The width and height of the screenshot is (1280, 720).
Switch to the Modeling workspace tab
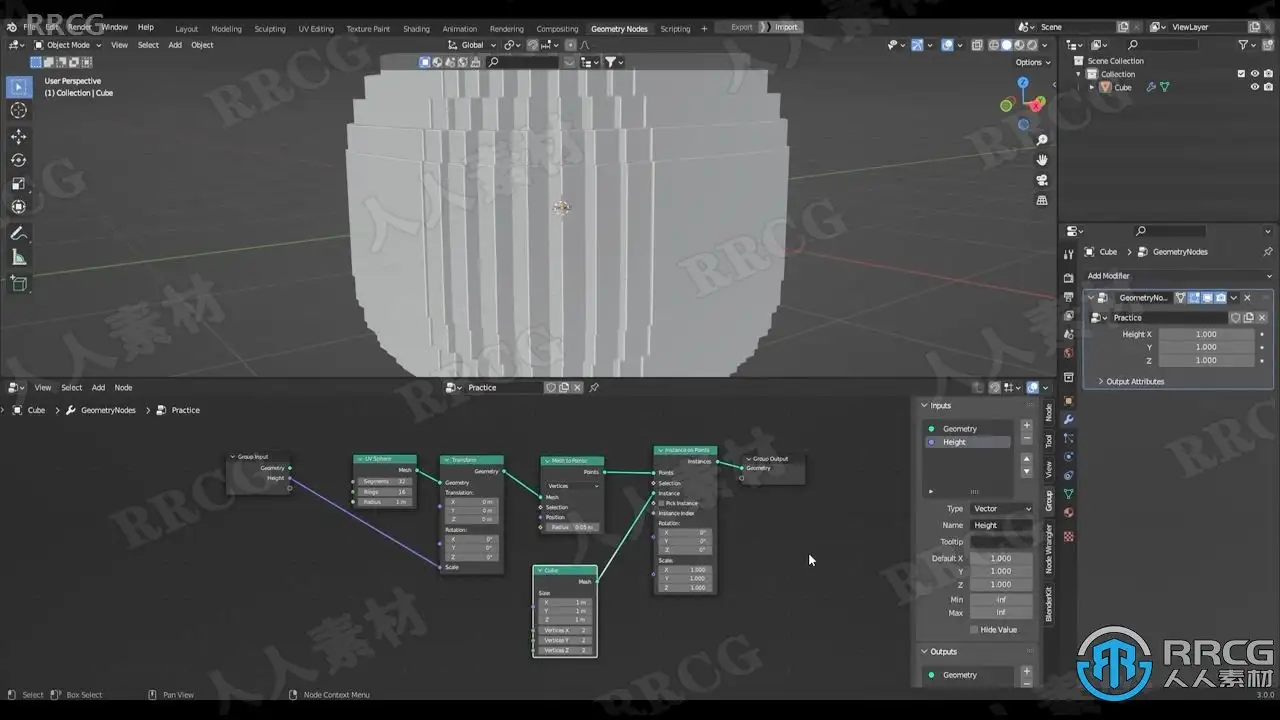point(226,29)
